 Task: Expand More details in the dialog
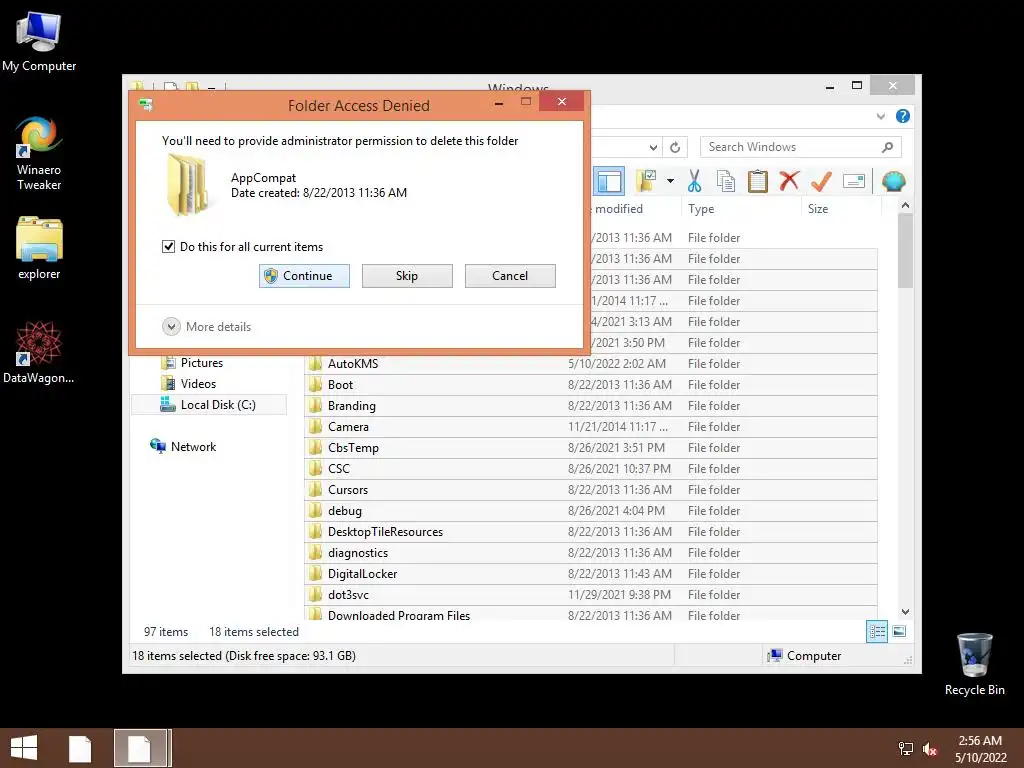coord(206,327)
